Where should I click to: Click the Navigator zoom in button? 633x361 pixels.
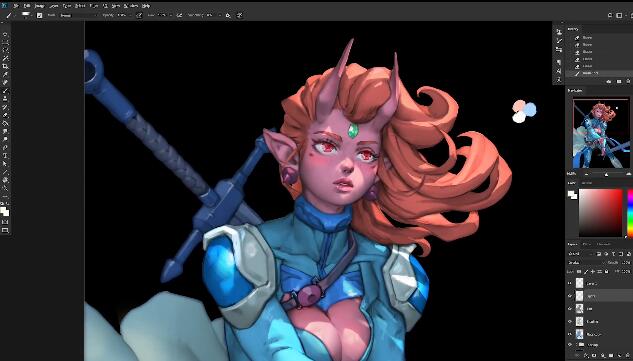click(629, 174)
